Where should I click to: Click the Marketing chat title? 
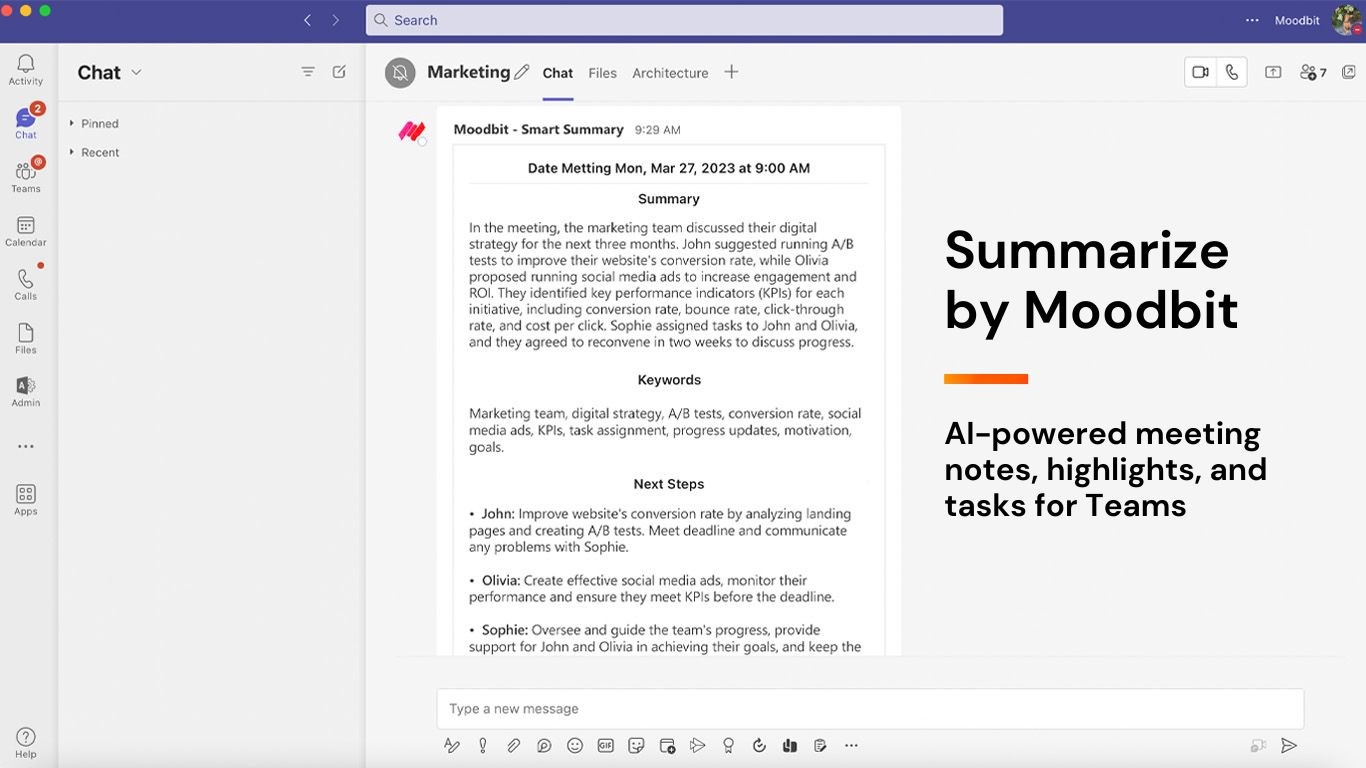coord(468,72)
